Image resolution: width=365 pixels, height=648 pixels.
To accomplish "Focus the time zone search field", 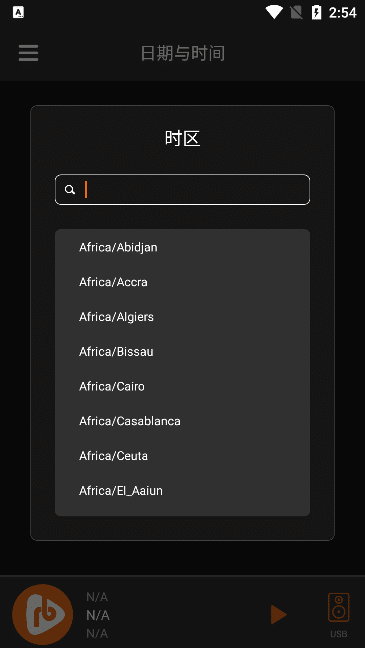I will 182,190.
